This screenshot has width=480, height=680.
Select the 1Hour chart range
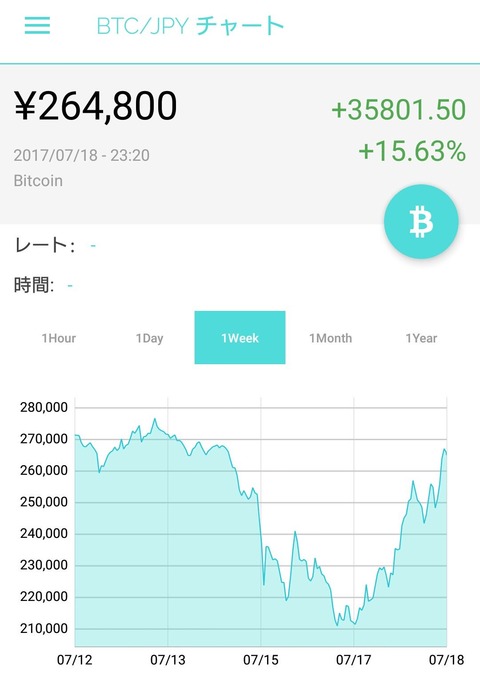click(x=59, y=338)
